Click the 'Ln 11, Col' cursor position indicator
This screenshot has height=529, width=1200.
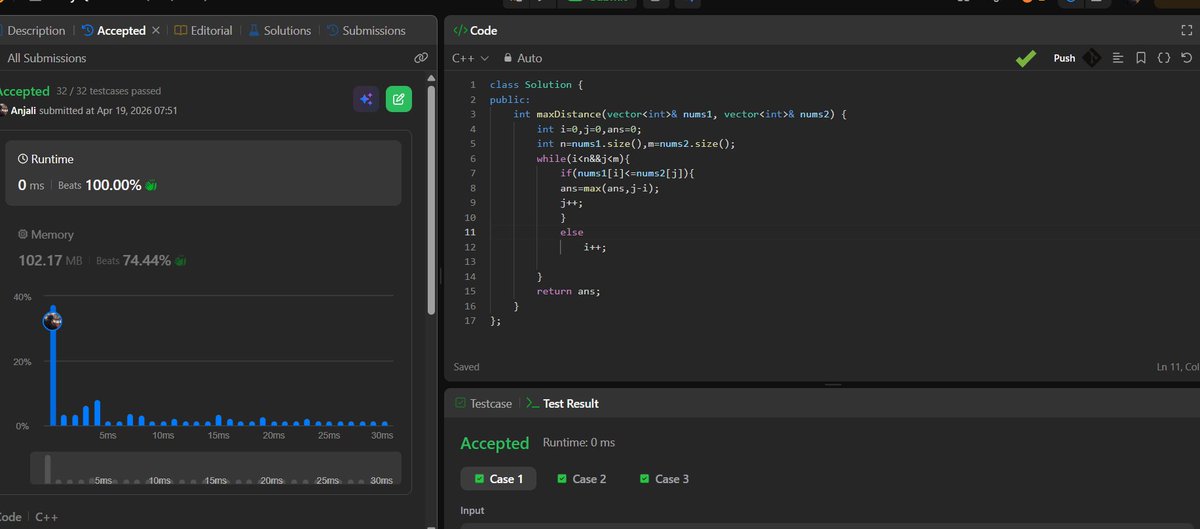pyautogui.click(x=1177, y=367)
